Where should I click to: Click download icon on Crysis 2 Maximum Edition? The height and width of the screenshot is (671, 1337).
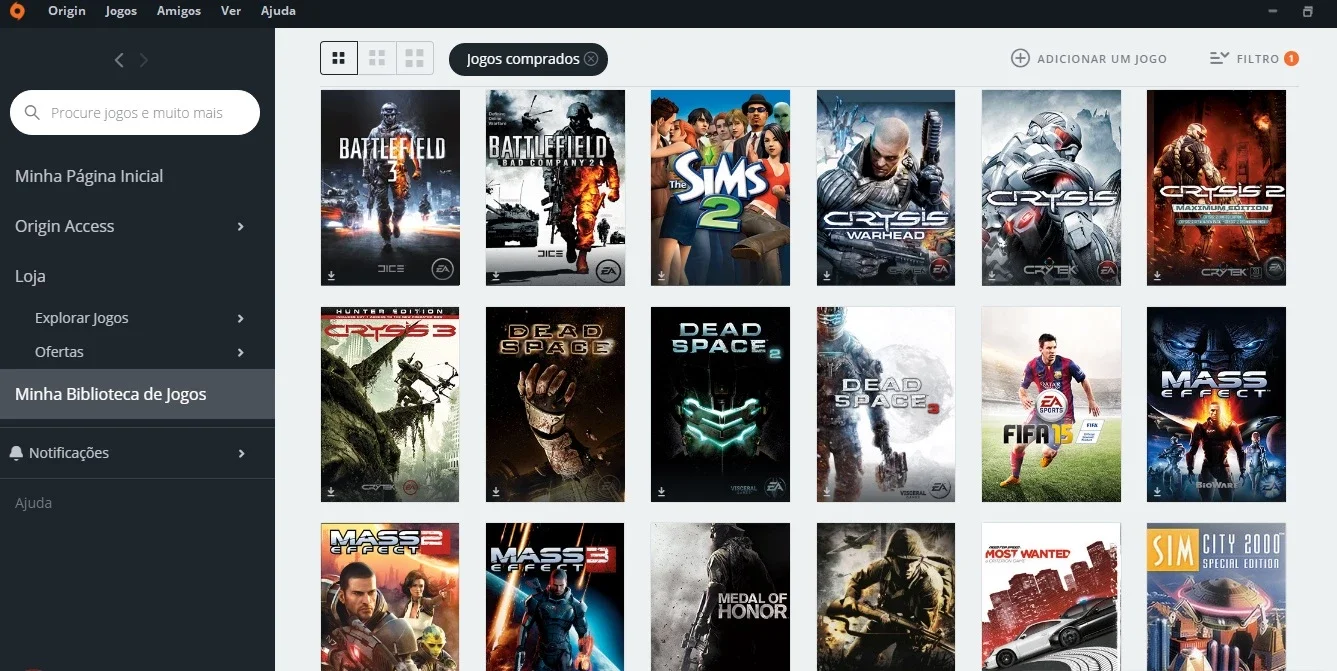tap(1157, 274)
